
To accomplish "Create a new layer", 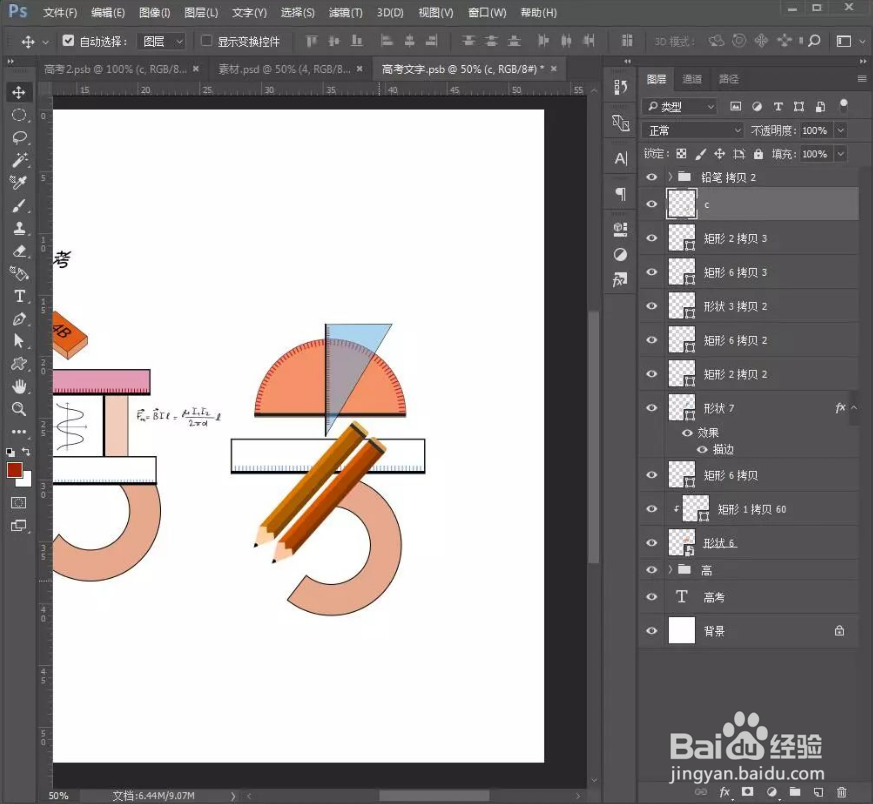I will [x=818, y=792].
